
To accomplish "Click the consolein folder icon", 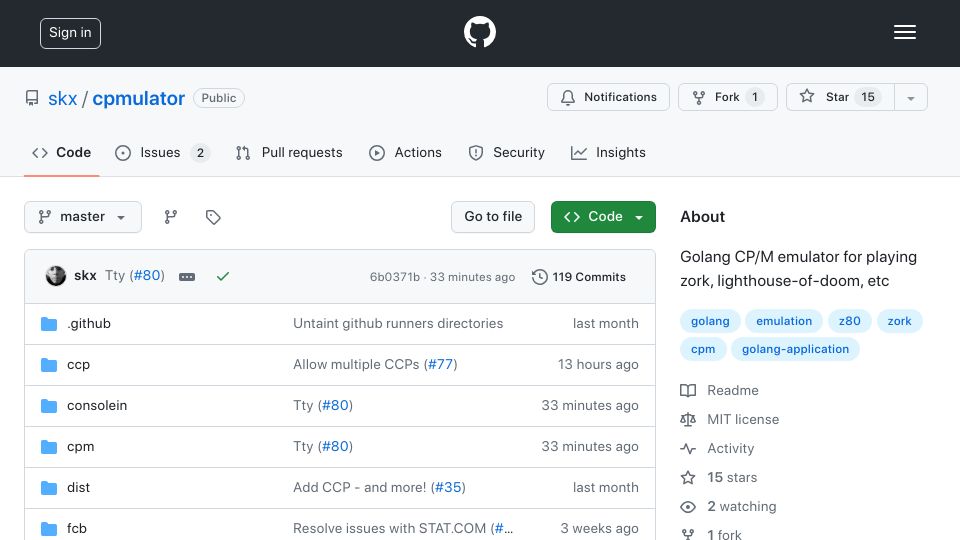I will tap(49, 405).
